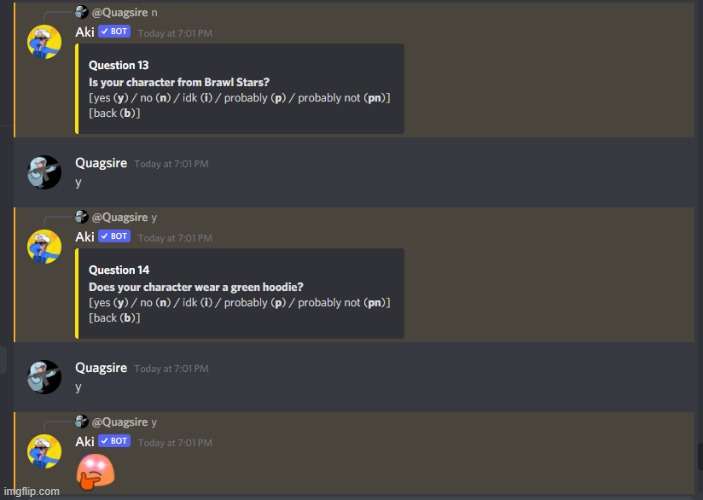Click Quagsire's avatar on second 'y' message
The image size is (703, 500).
(44, 377)
